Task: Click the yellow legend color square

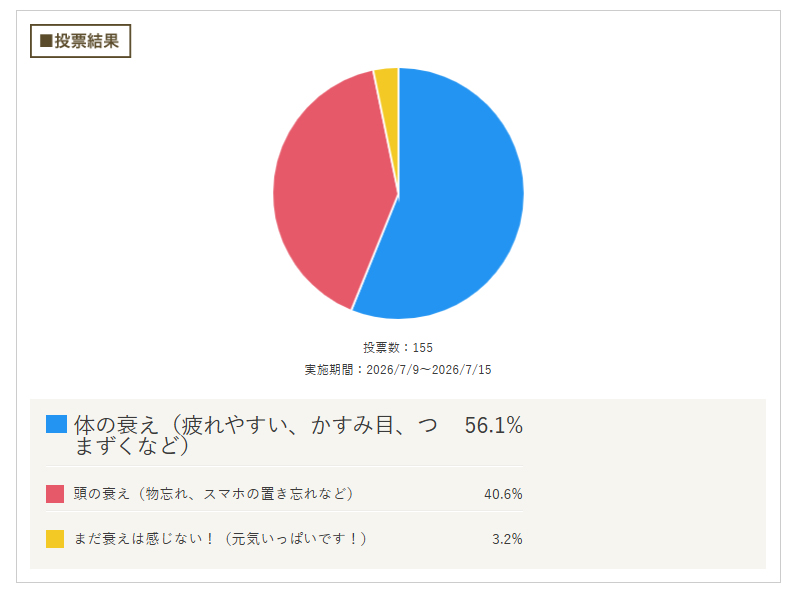Action: [x=55, y=539]
